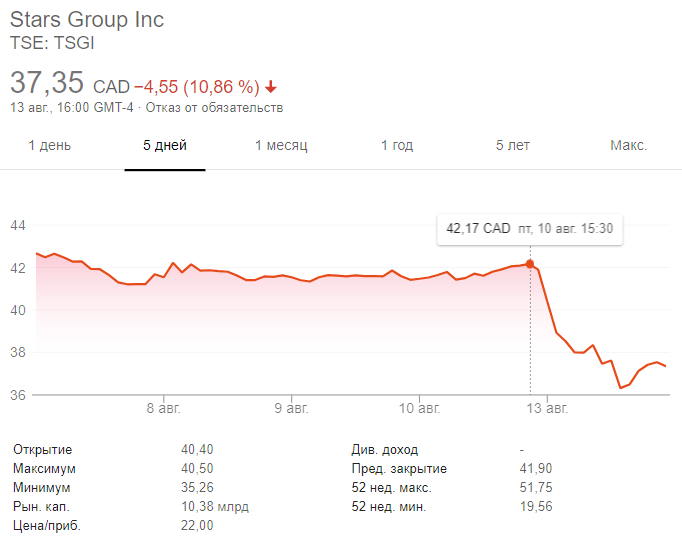Viewport: 682px width, 540px height.
Task: Open the "1 месяц" chart tab
Action: pos(281,146)
